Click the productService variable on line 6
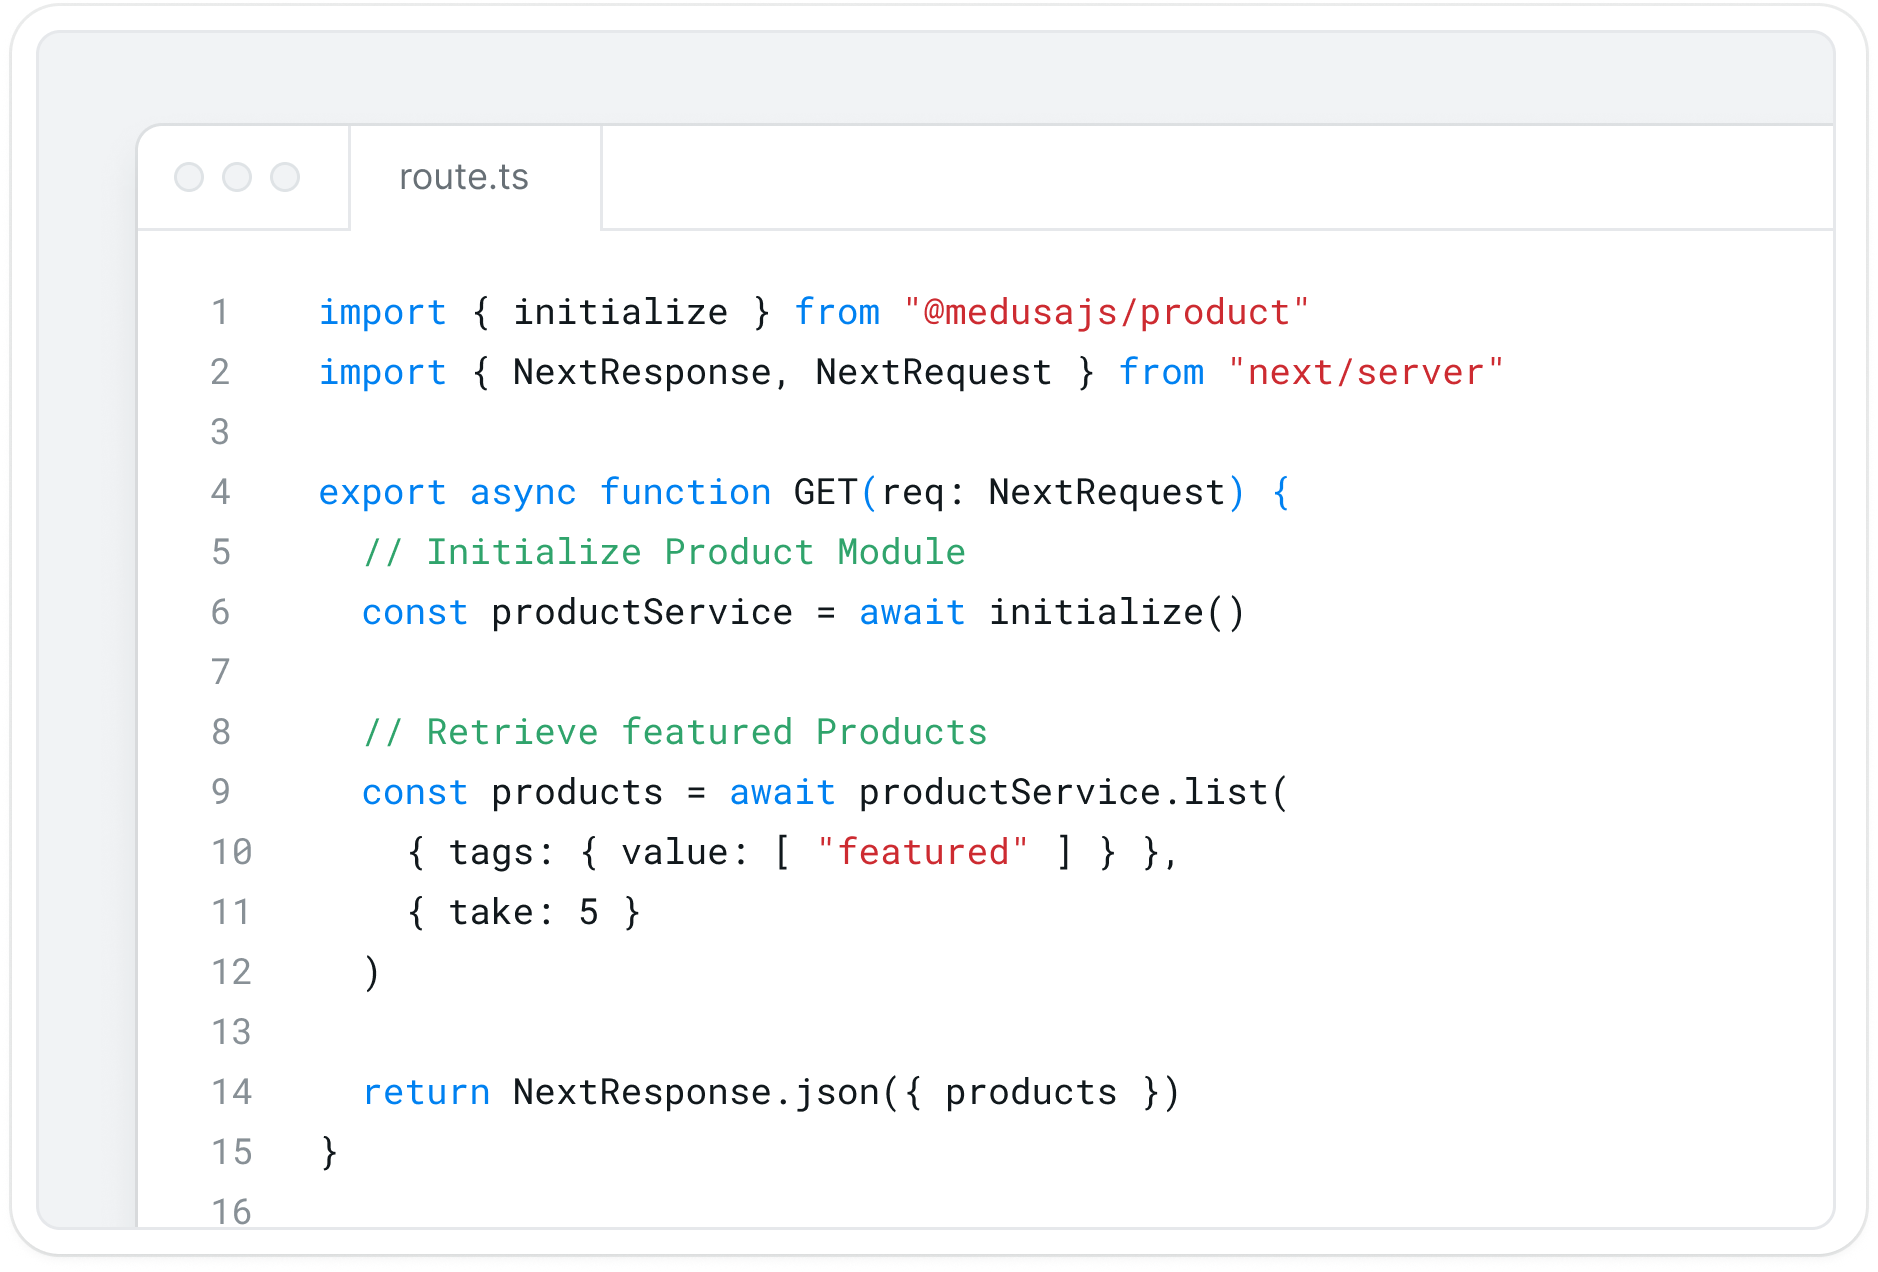The height and width of the screenshot is (1272, 1878). [x=642, y=612]
